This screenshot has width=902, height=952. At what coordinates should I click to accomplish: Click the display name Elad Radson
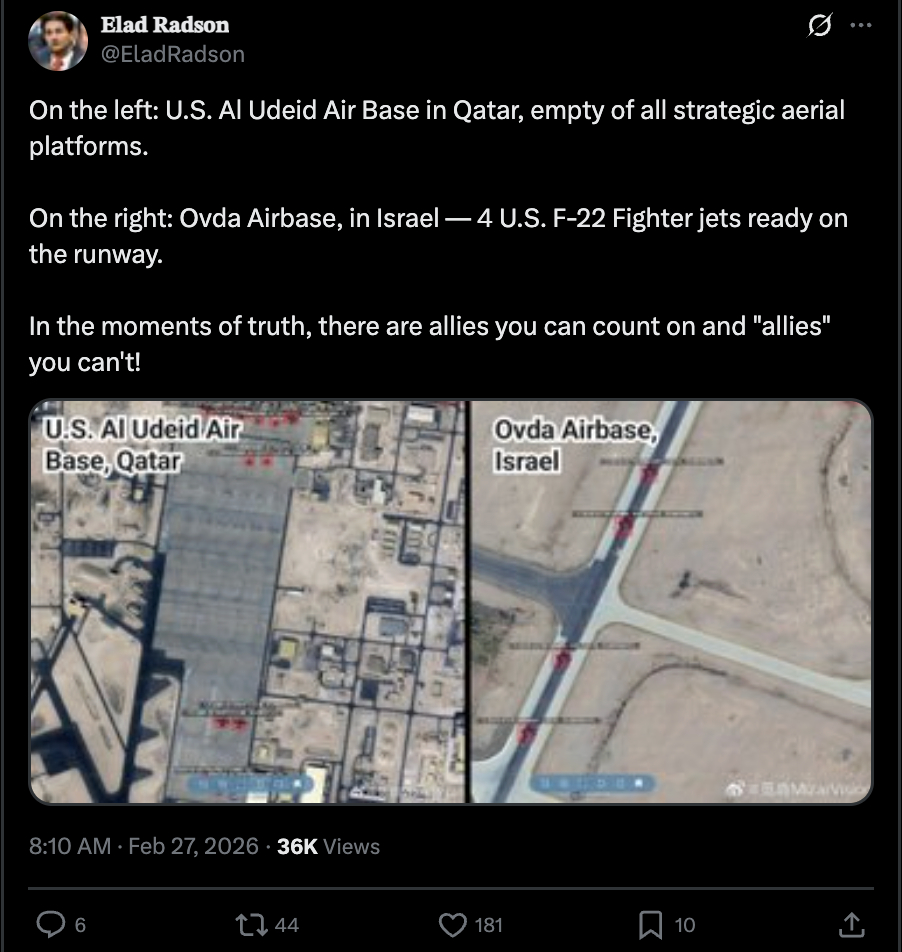click(x=165, y=25)
